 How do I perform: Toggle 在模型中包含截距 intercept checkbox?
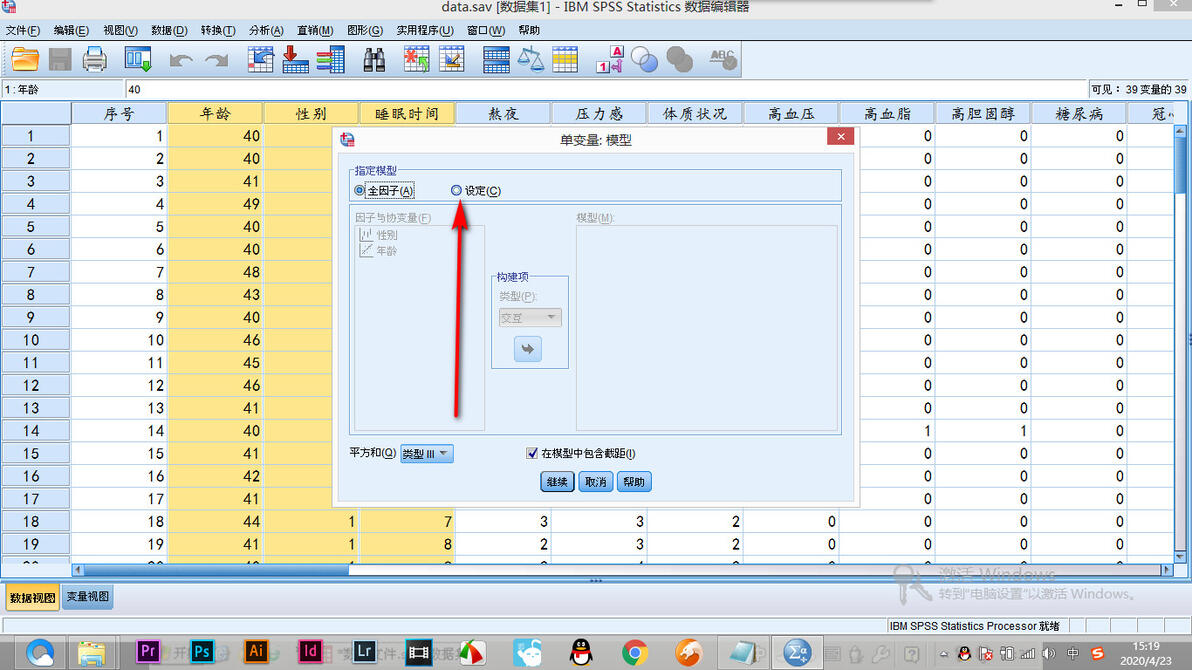[532, 453]
